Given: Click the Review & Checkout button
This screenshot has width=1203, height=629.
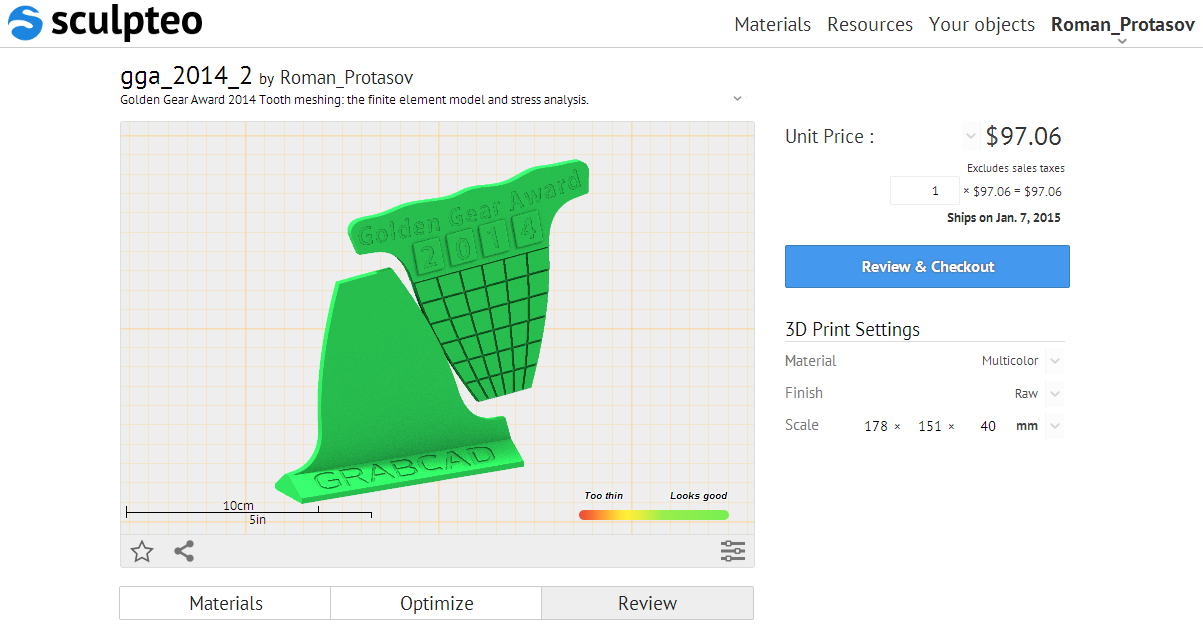Looking at the screenshot, I should pos(927,267).
